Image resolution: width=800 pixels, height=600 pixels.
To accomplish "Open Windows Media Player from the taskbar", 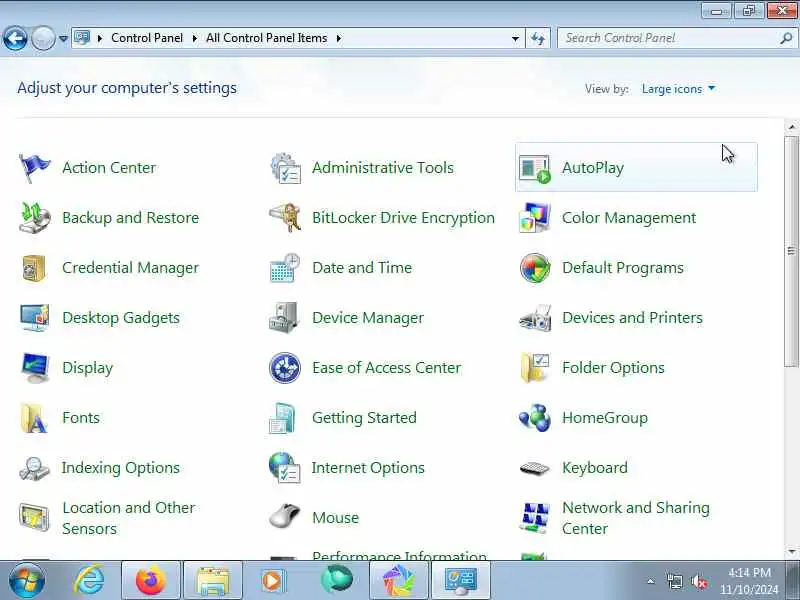I will [x=272, y=581].
